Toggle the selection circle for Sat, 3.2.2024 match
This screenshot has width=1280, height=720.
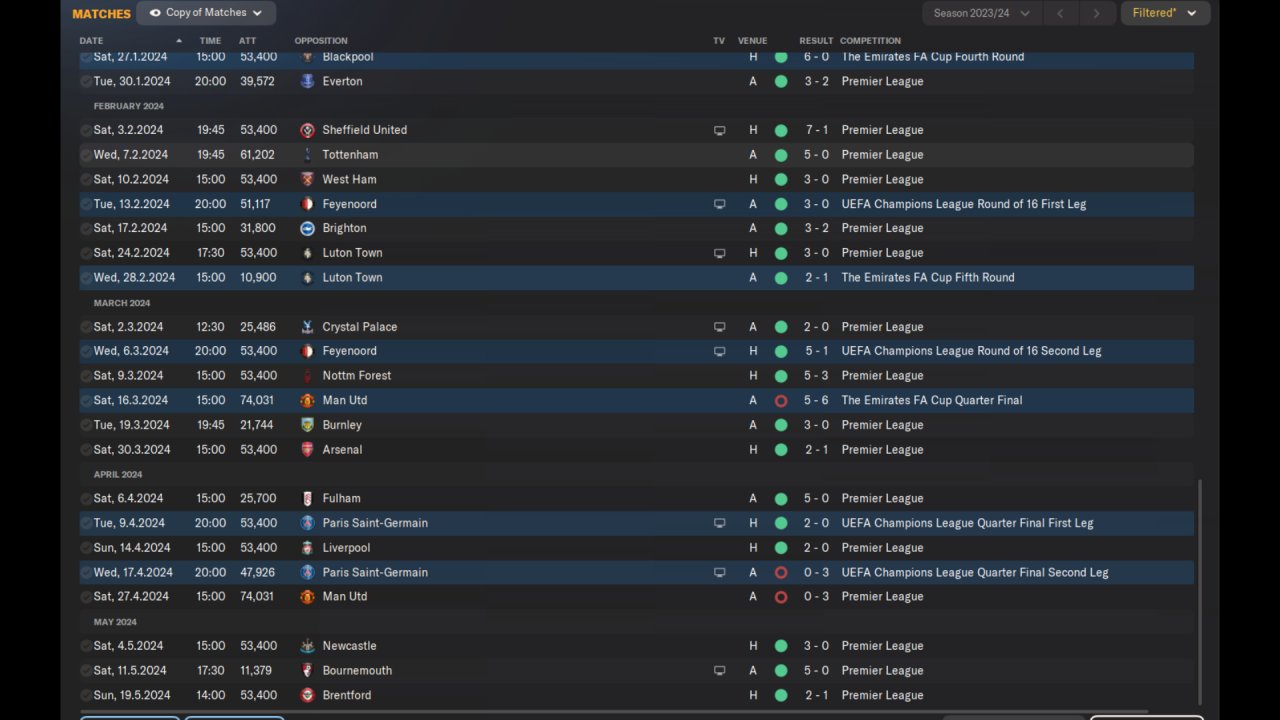[86, 130]
